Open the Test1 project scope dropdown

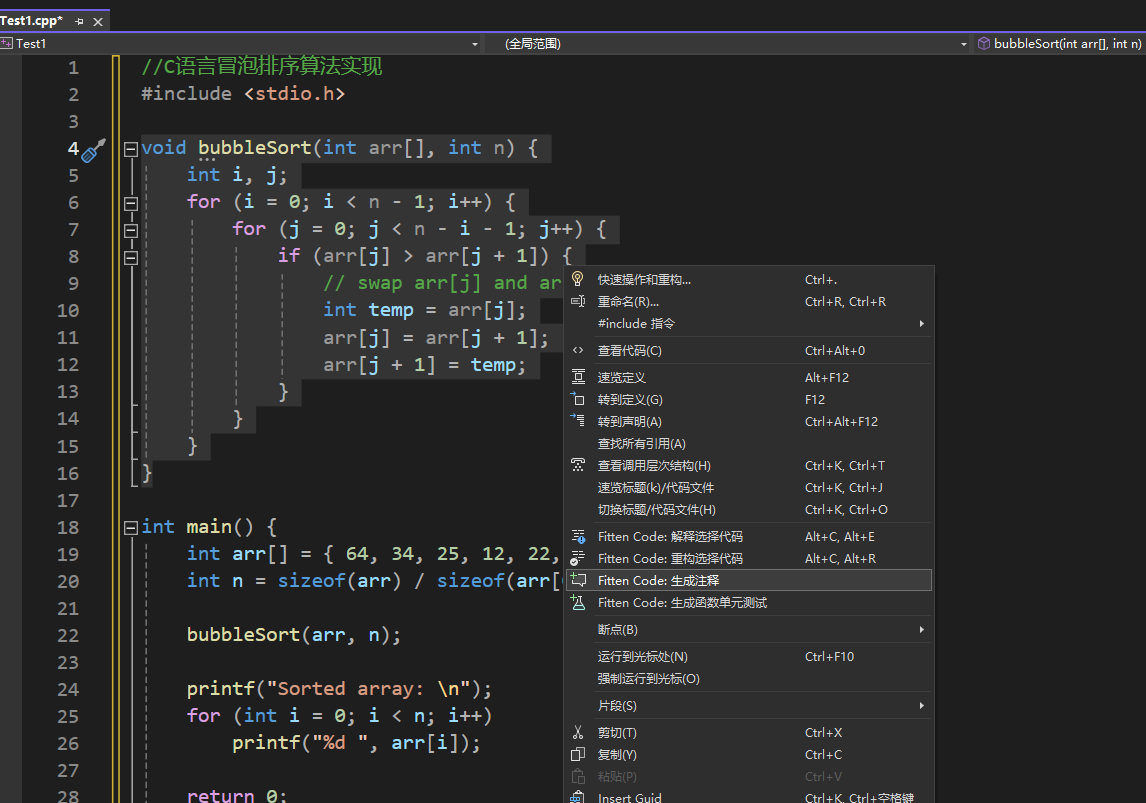click(475, 44)
